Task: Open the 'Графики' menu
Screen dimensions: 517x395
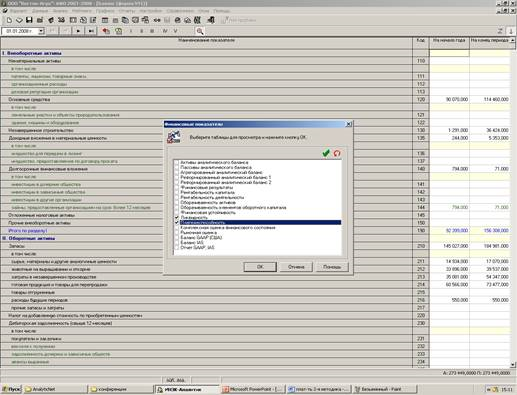Action: 105,11
